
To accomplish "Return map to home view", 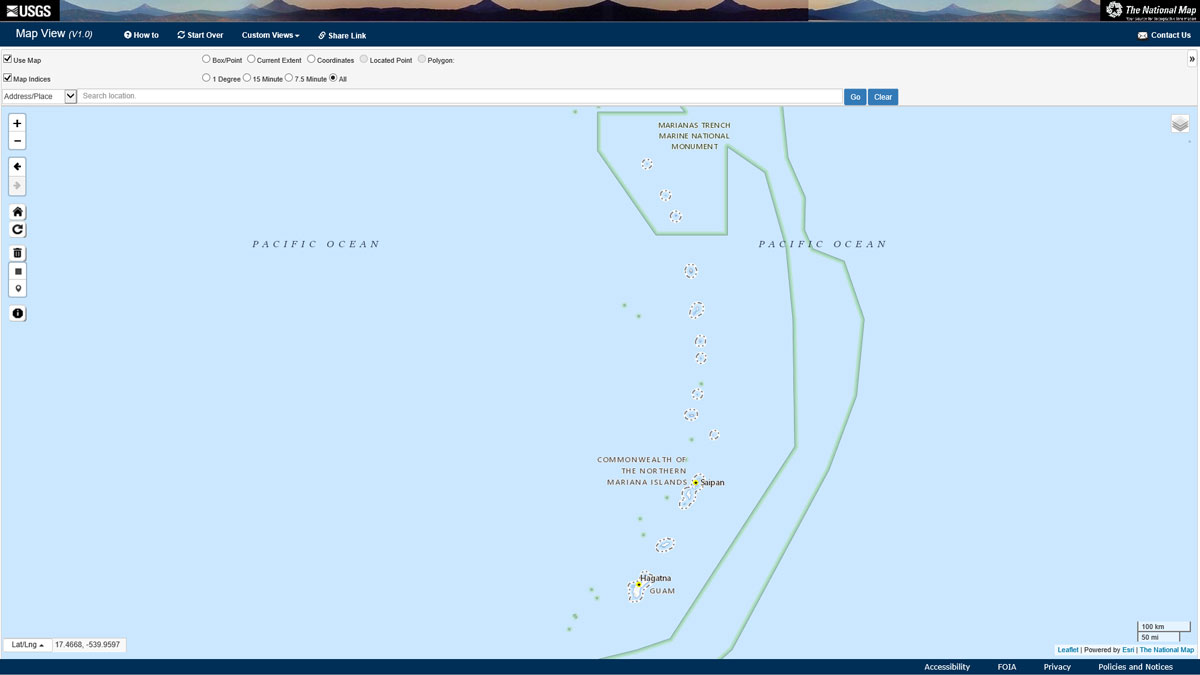I will click(x=17, y=212).
